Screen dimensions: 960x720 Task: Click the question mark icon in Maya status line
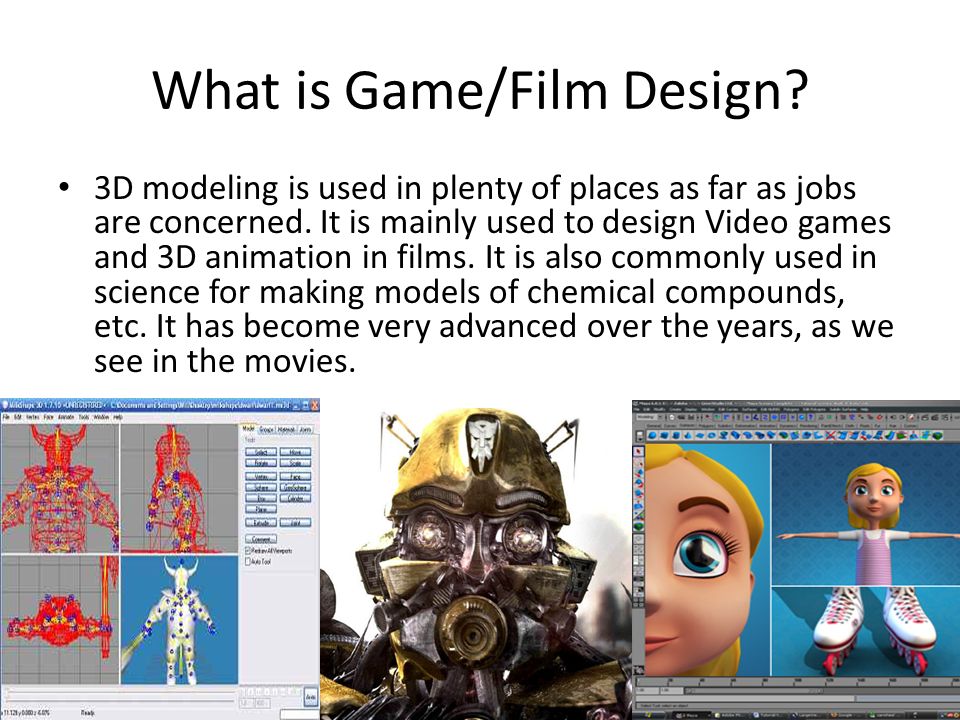pos(810,417)
